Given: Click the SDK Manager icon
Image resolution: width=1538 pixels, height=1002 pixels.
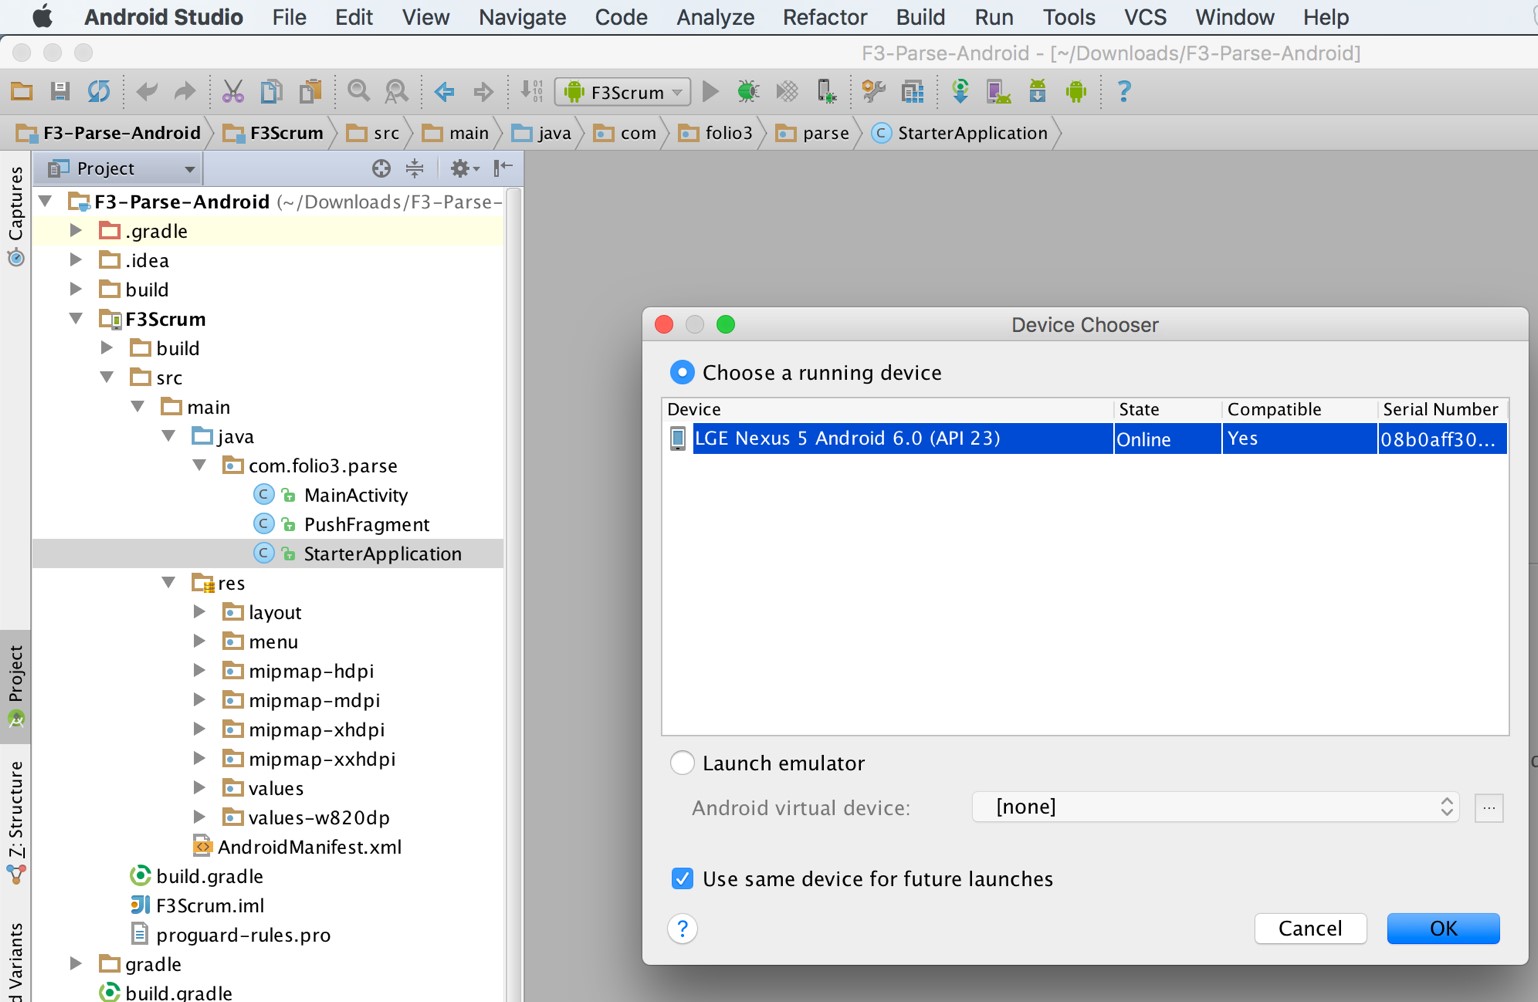Looking at the screenshot, I should (x=1037, y=92).
